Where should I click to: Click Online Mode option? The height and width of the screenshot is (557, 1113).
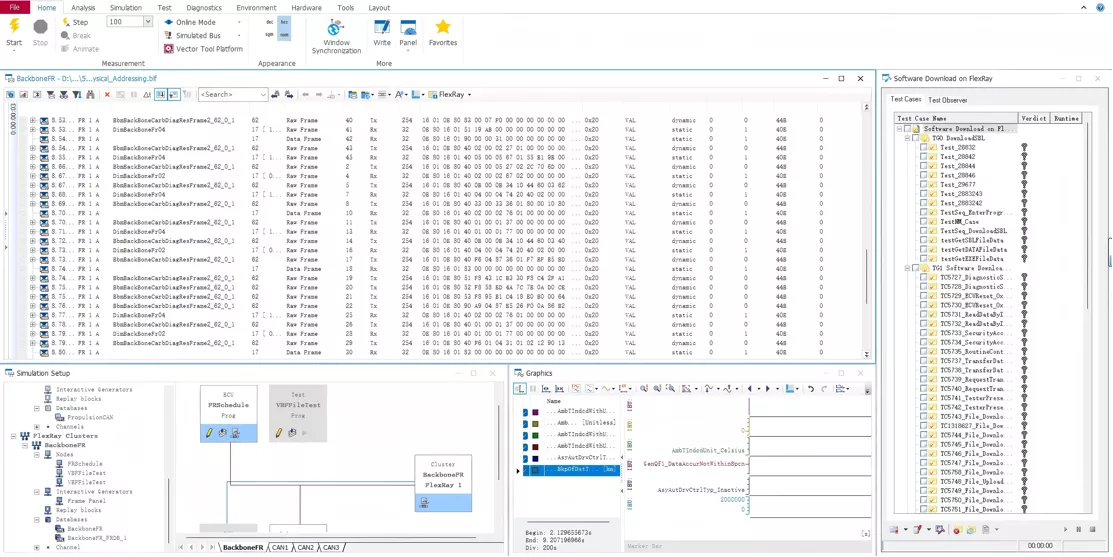195,22
